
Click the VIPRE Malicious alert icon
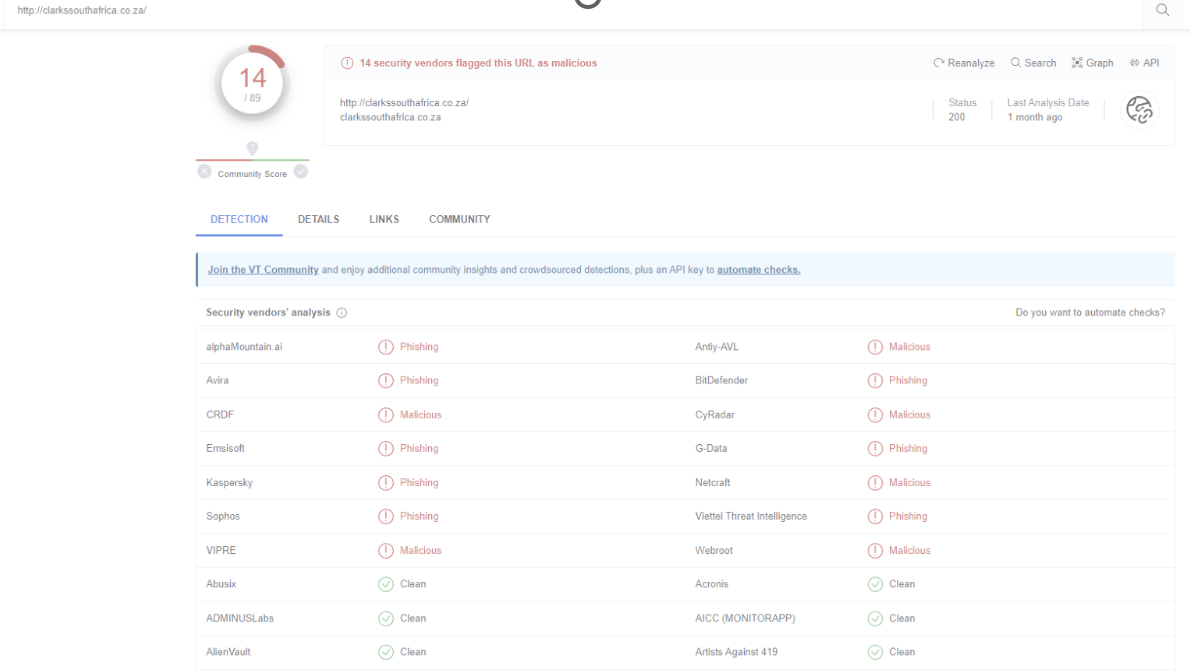tap(386, 551)
